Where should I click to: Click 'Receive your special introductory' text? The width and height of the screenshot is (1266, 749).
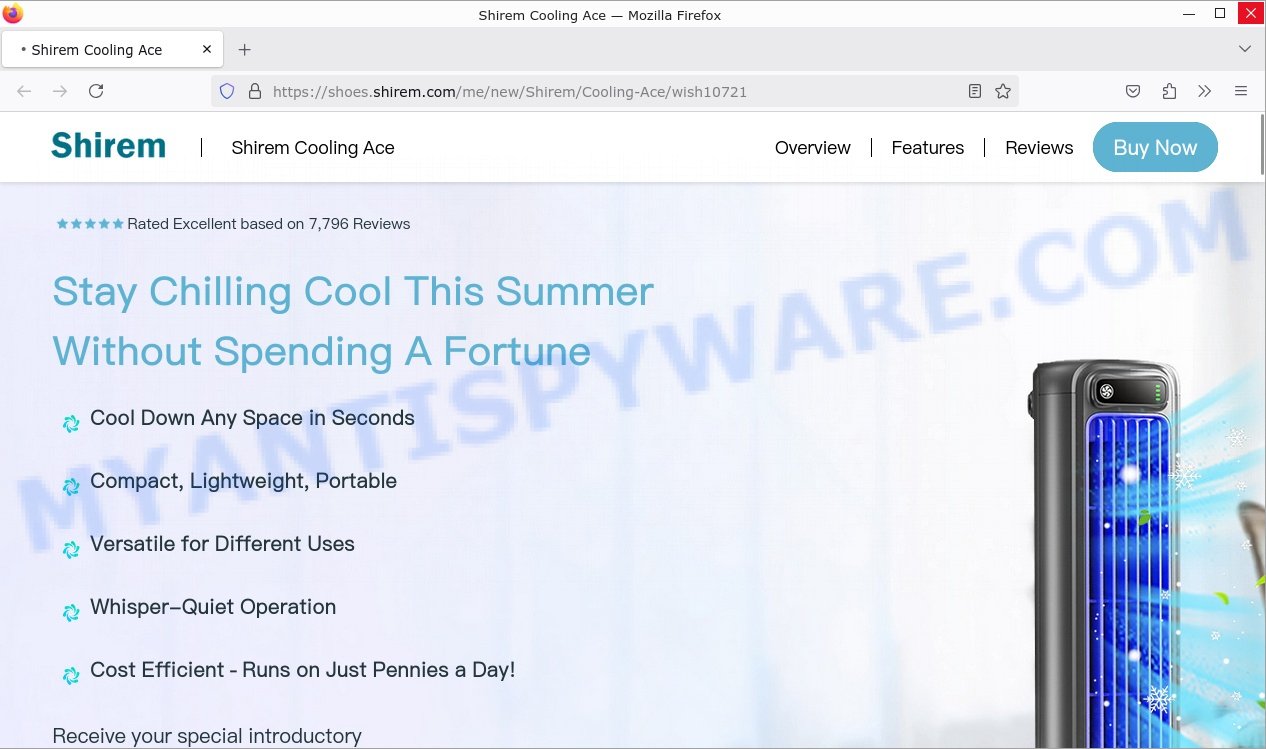pyautogui.click(x=207, y=736)
